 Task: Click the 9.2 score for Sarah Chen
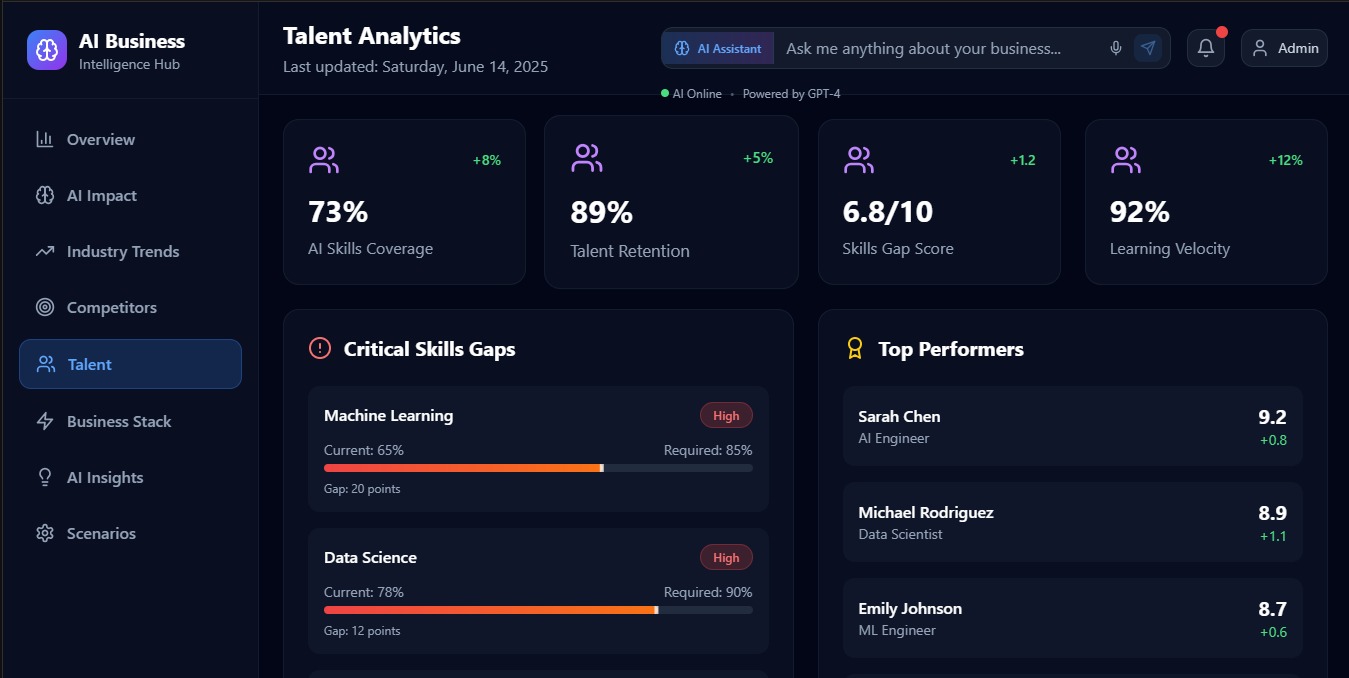pyautogui.click(x=1272, y=417)
